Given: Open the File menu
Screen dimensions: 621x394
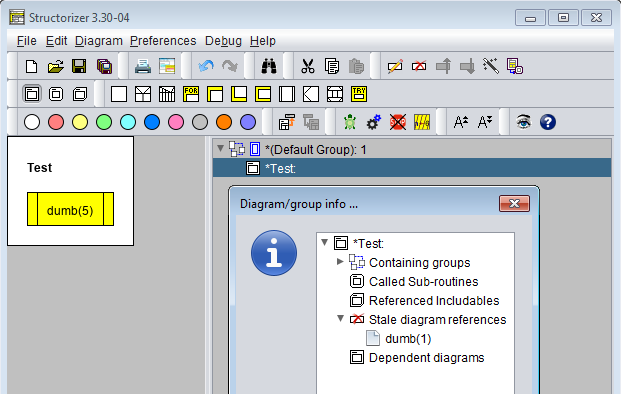Looking at the screenshot, I should (x=27, y=41).
